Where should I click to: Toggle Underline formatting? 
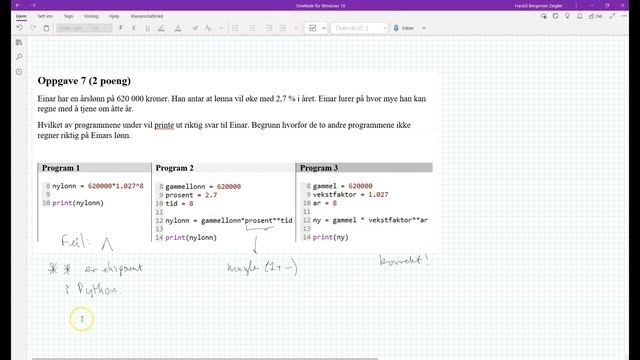(147, 28)
